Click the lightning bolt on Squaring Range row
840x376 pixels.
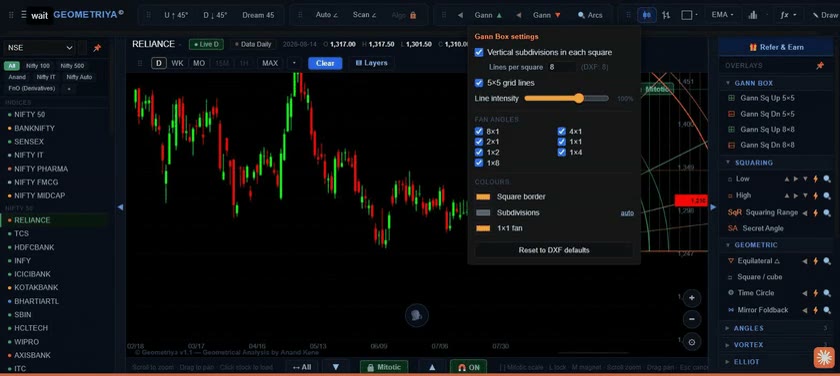click(816, 213)
